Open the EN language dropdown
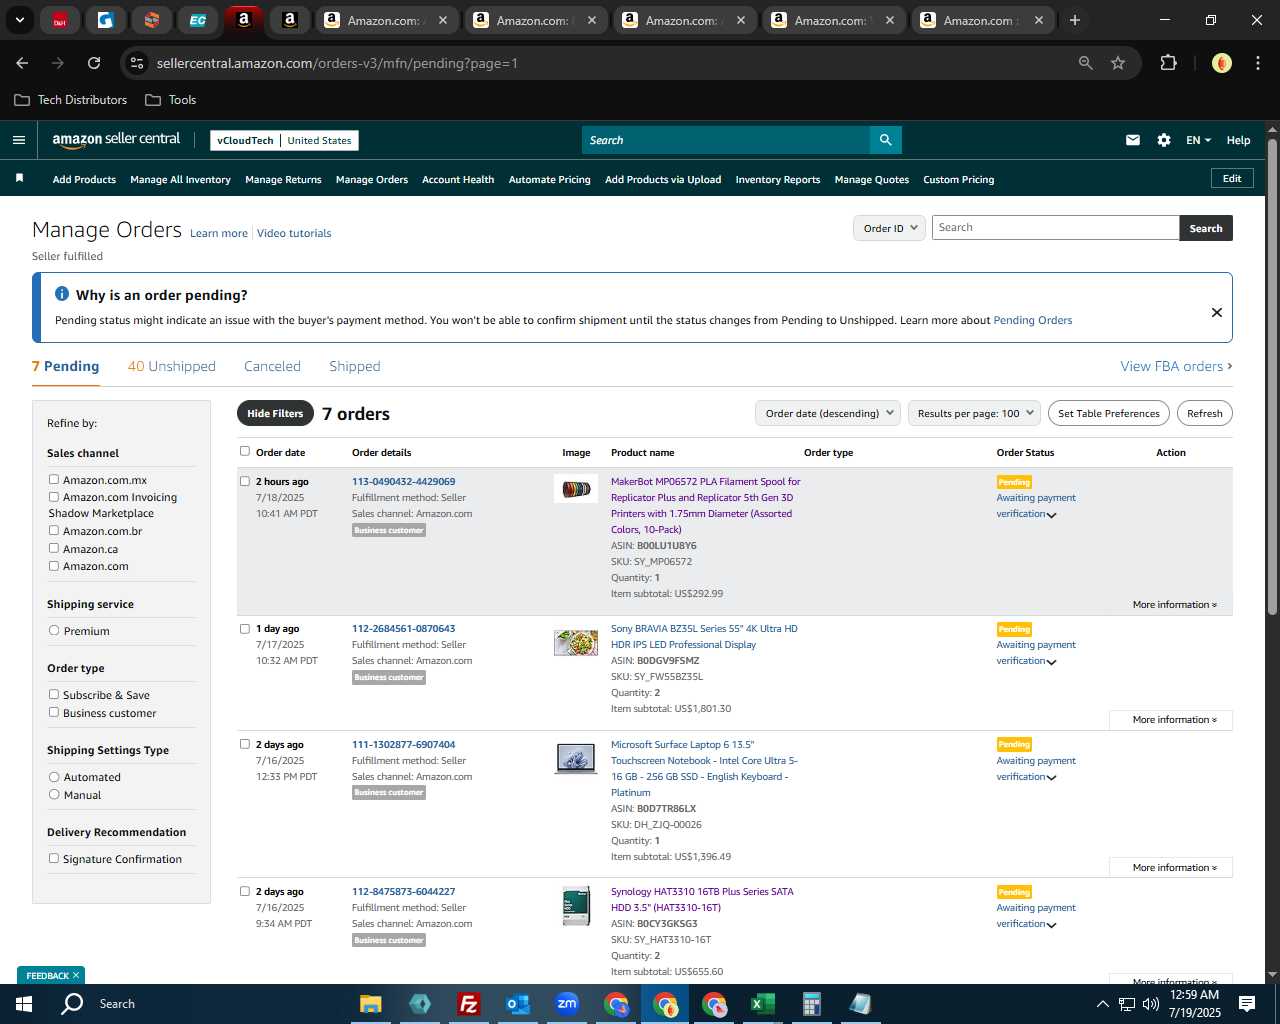The image size is (1280, 1024). [1198, 140]
